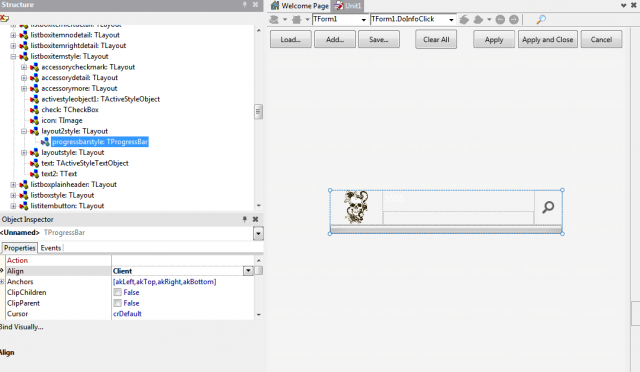
Task: Select activestyleobject1: TActiveStyleObject
Action: pos(100,99)
